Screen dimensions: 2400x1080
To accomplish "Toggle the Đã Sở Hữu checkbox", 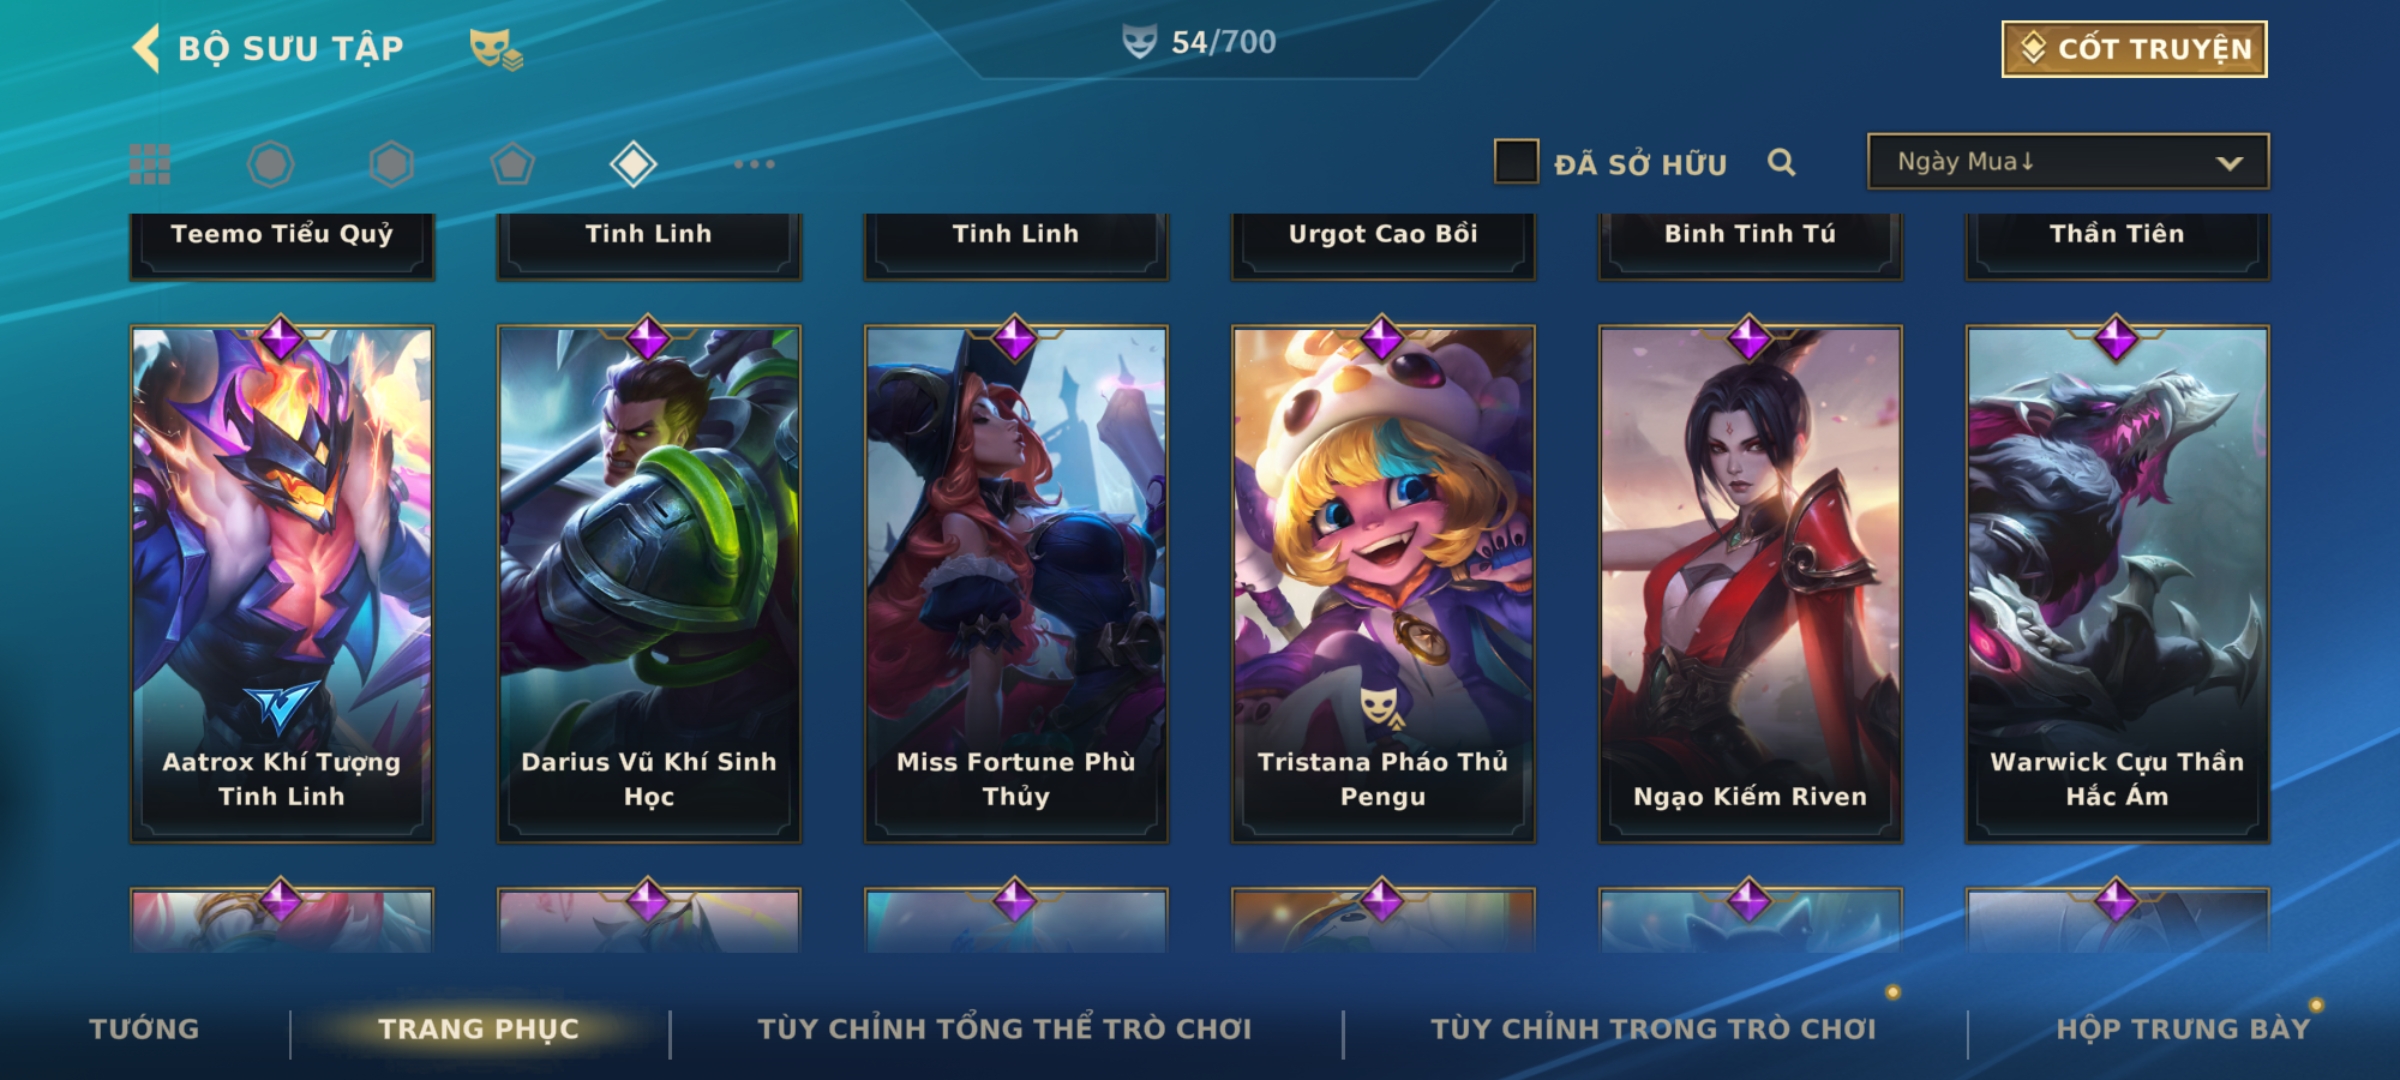I will pyautogui.click(x=1516, y=162).
